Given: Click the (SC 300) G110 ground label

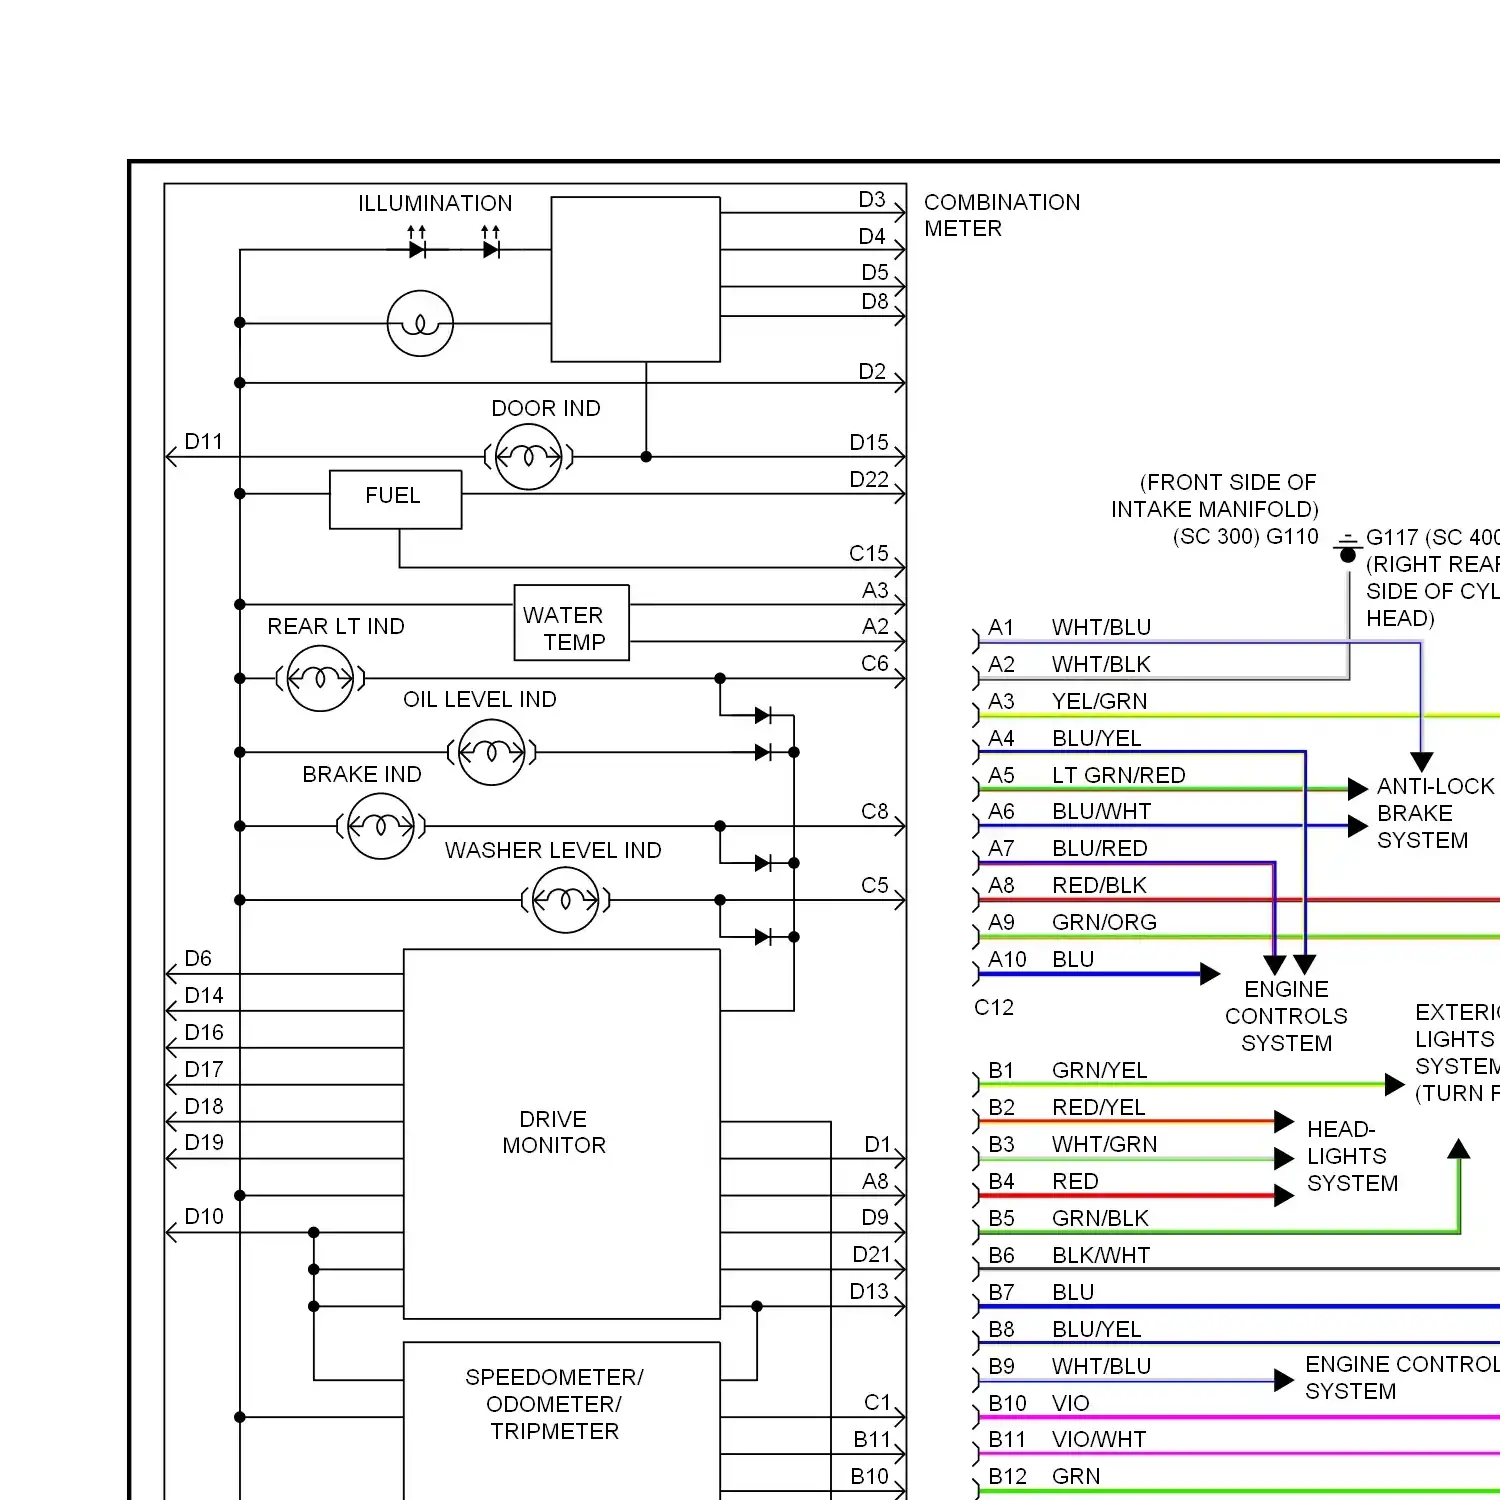Looking at the screenshot, I should click(1245, 537).
